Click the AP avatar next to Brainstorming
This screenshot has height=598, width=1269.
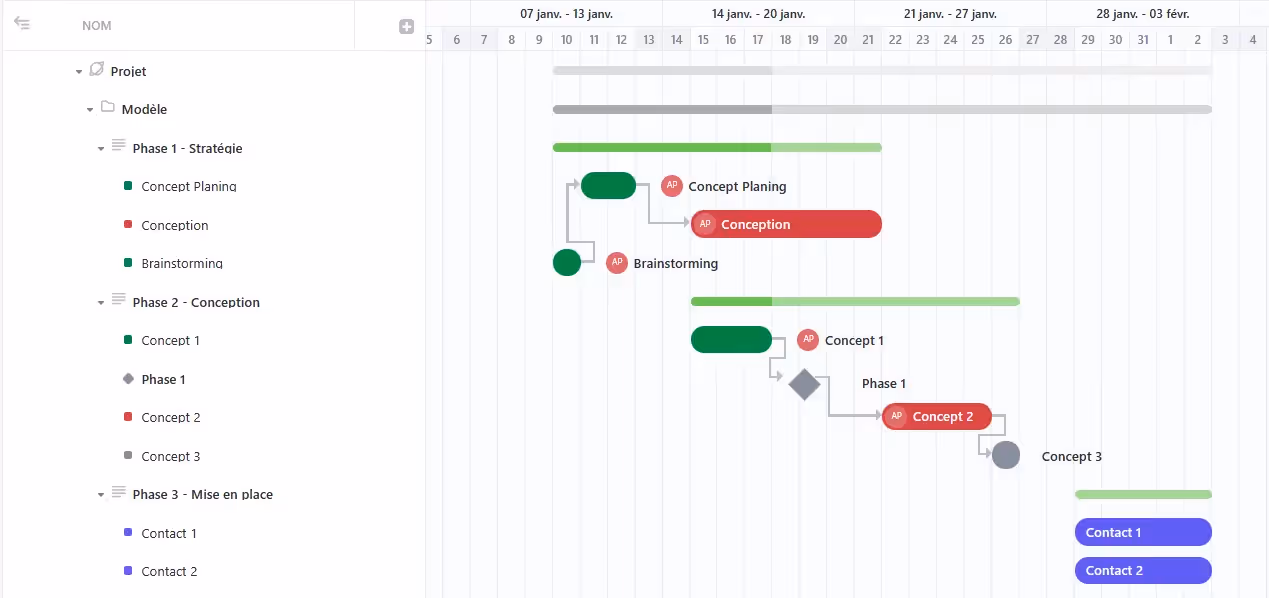(617, 263)
